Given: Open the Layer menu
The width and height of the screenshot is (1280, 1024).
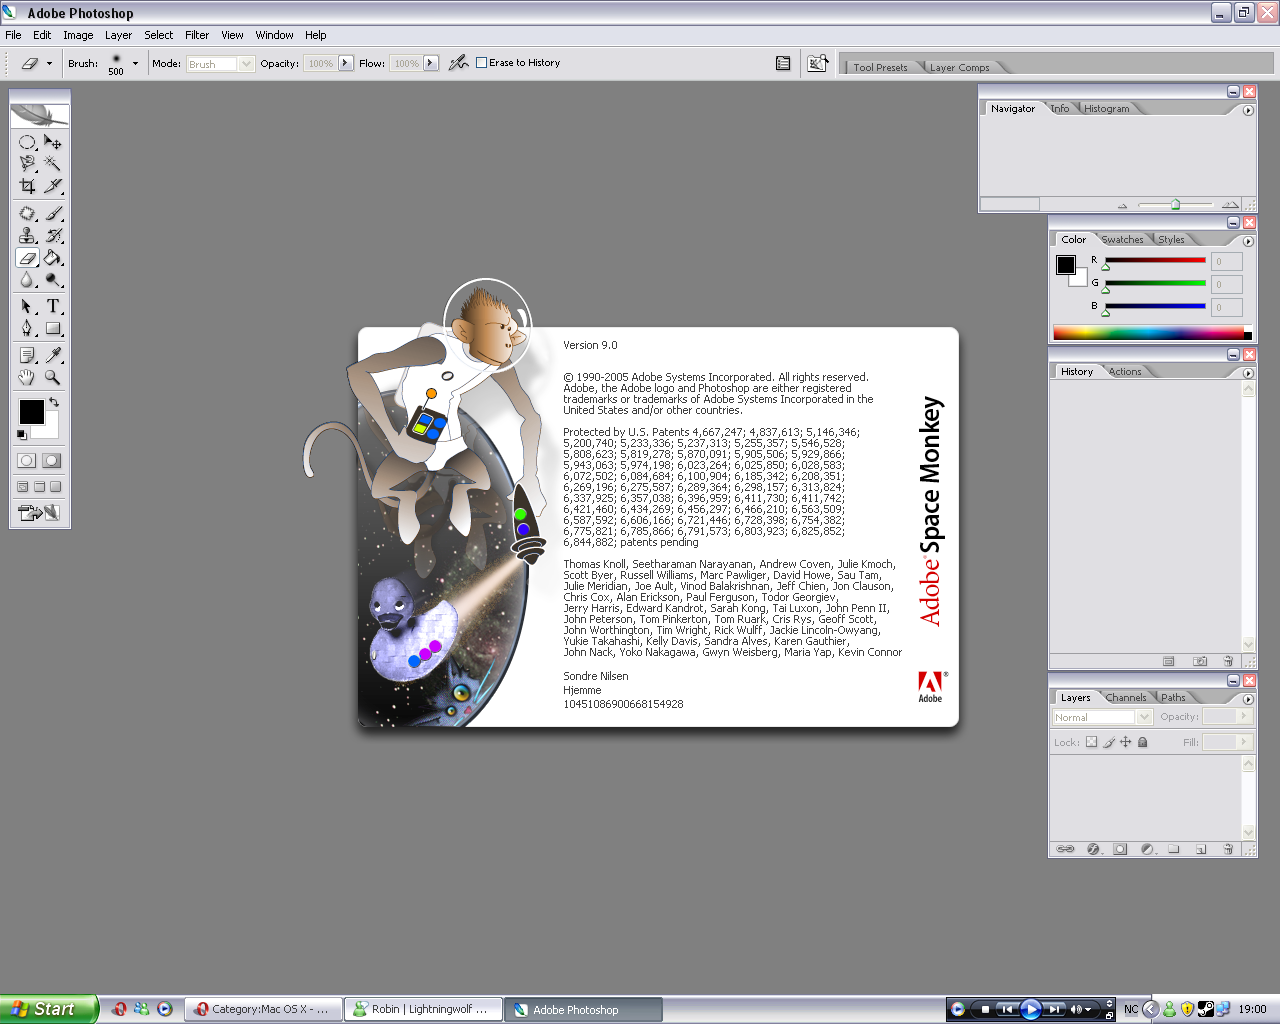Looking at the screenshot, I should (118, 35).
